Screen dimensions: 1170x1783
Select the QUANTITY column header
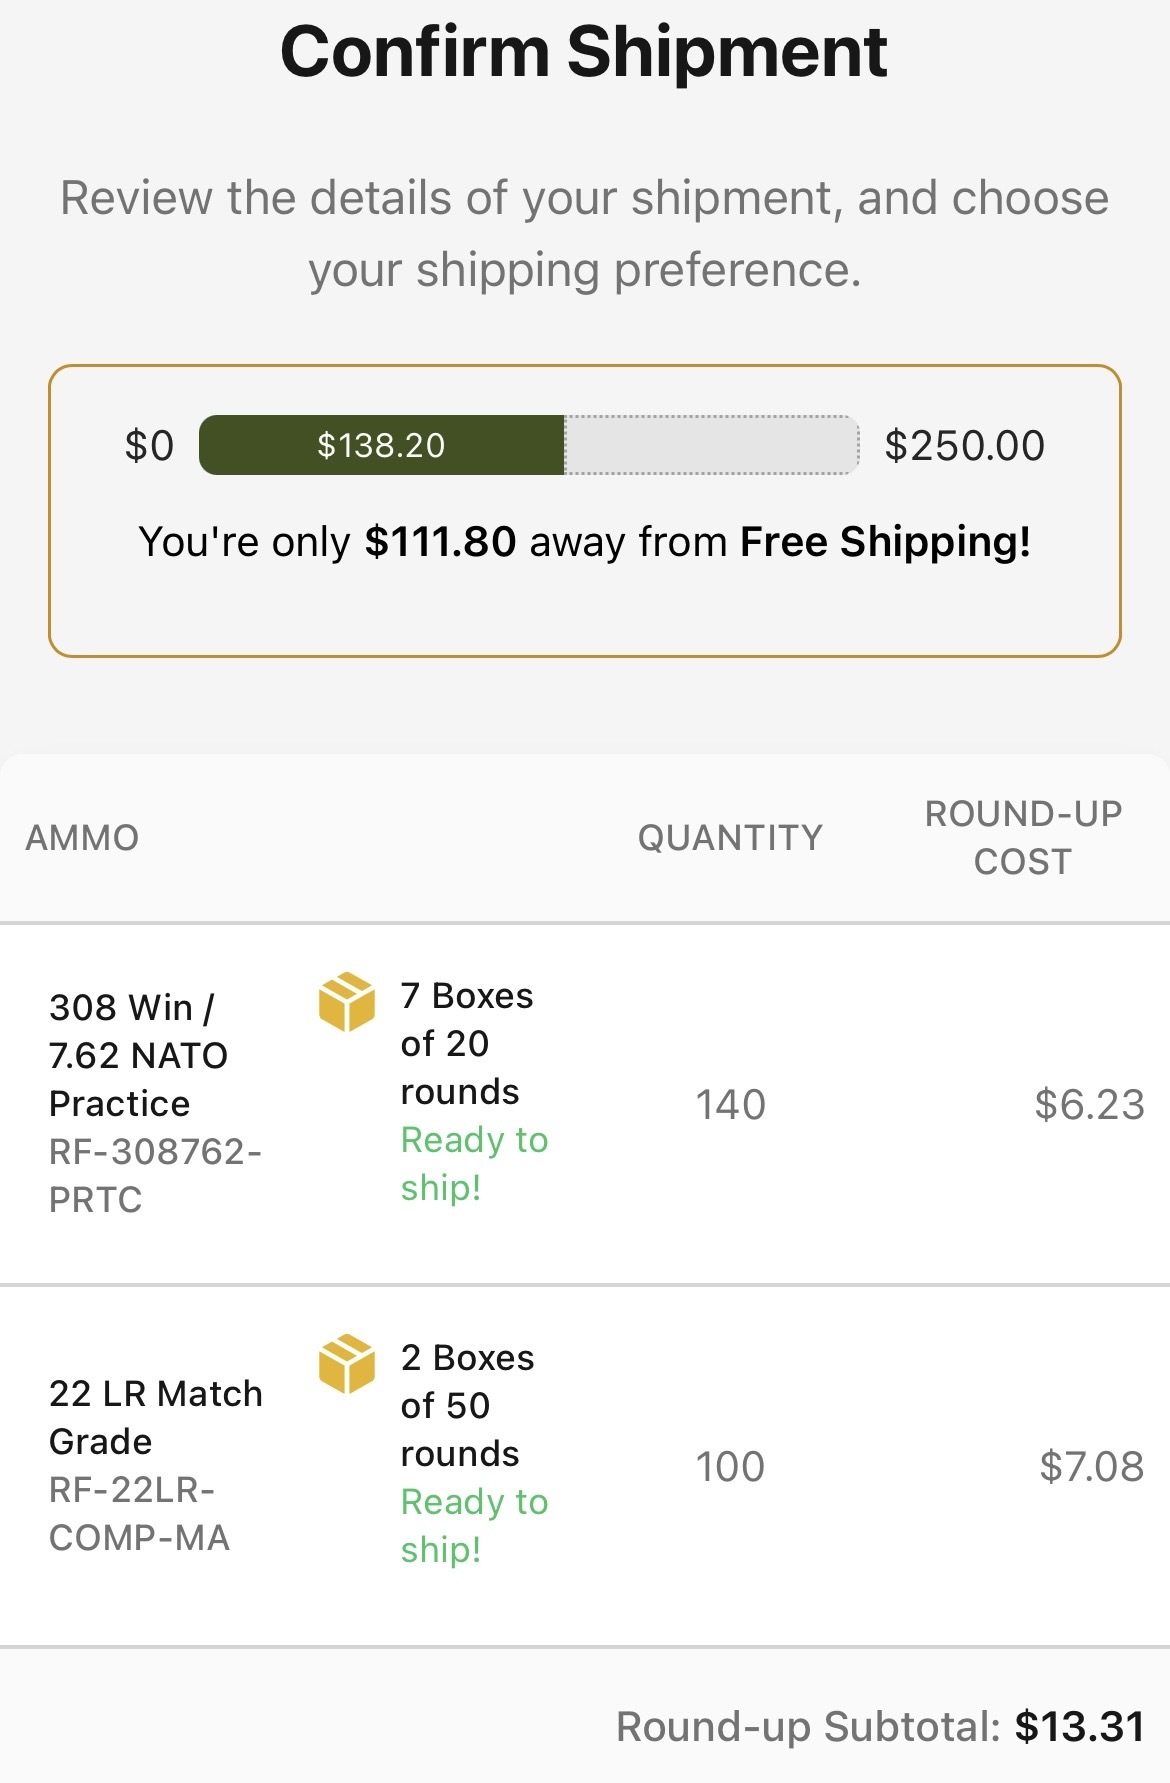coord(731,837)
